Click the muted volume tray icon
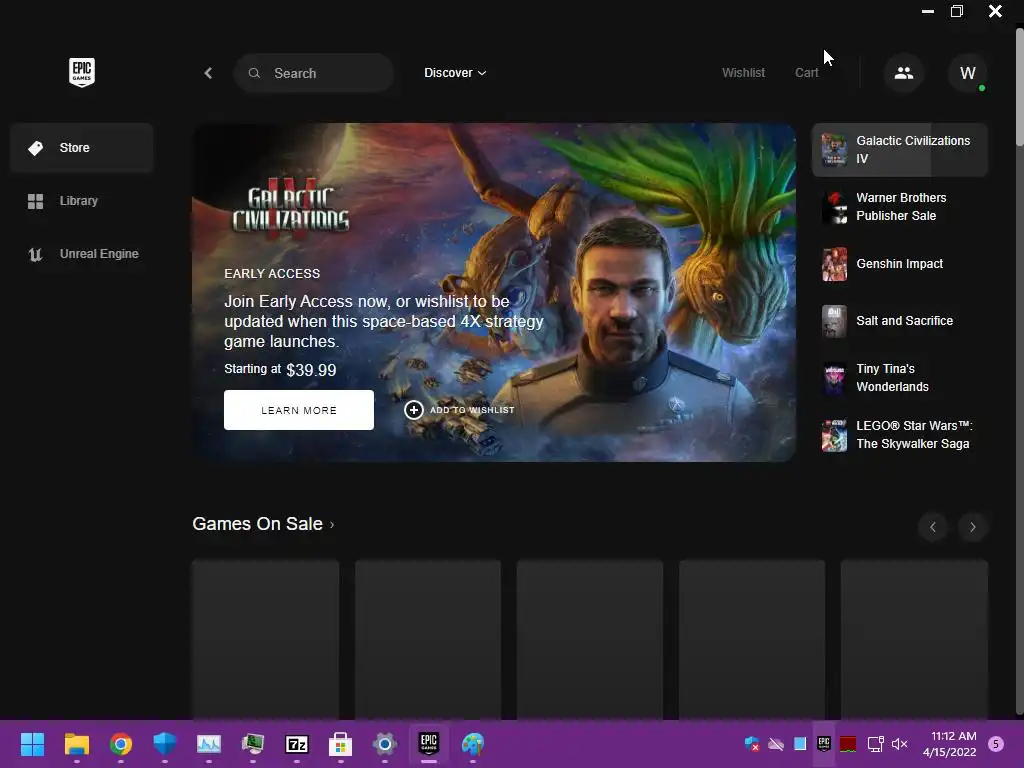Viewport: 1024px width, 768px height. (900, 744)
